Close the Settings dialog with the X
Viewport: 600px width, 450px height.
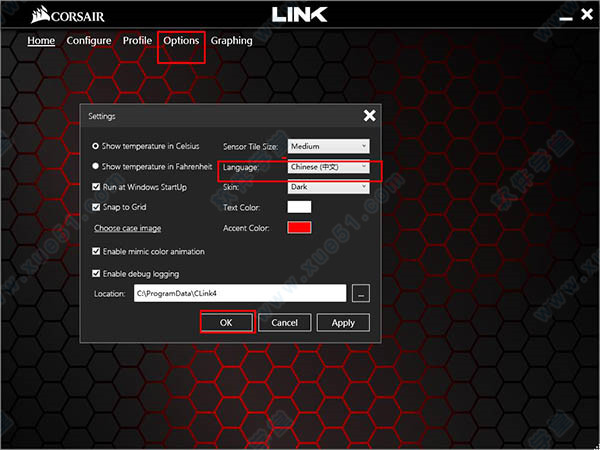pos(369,116)
